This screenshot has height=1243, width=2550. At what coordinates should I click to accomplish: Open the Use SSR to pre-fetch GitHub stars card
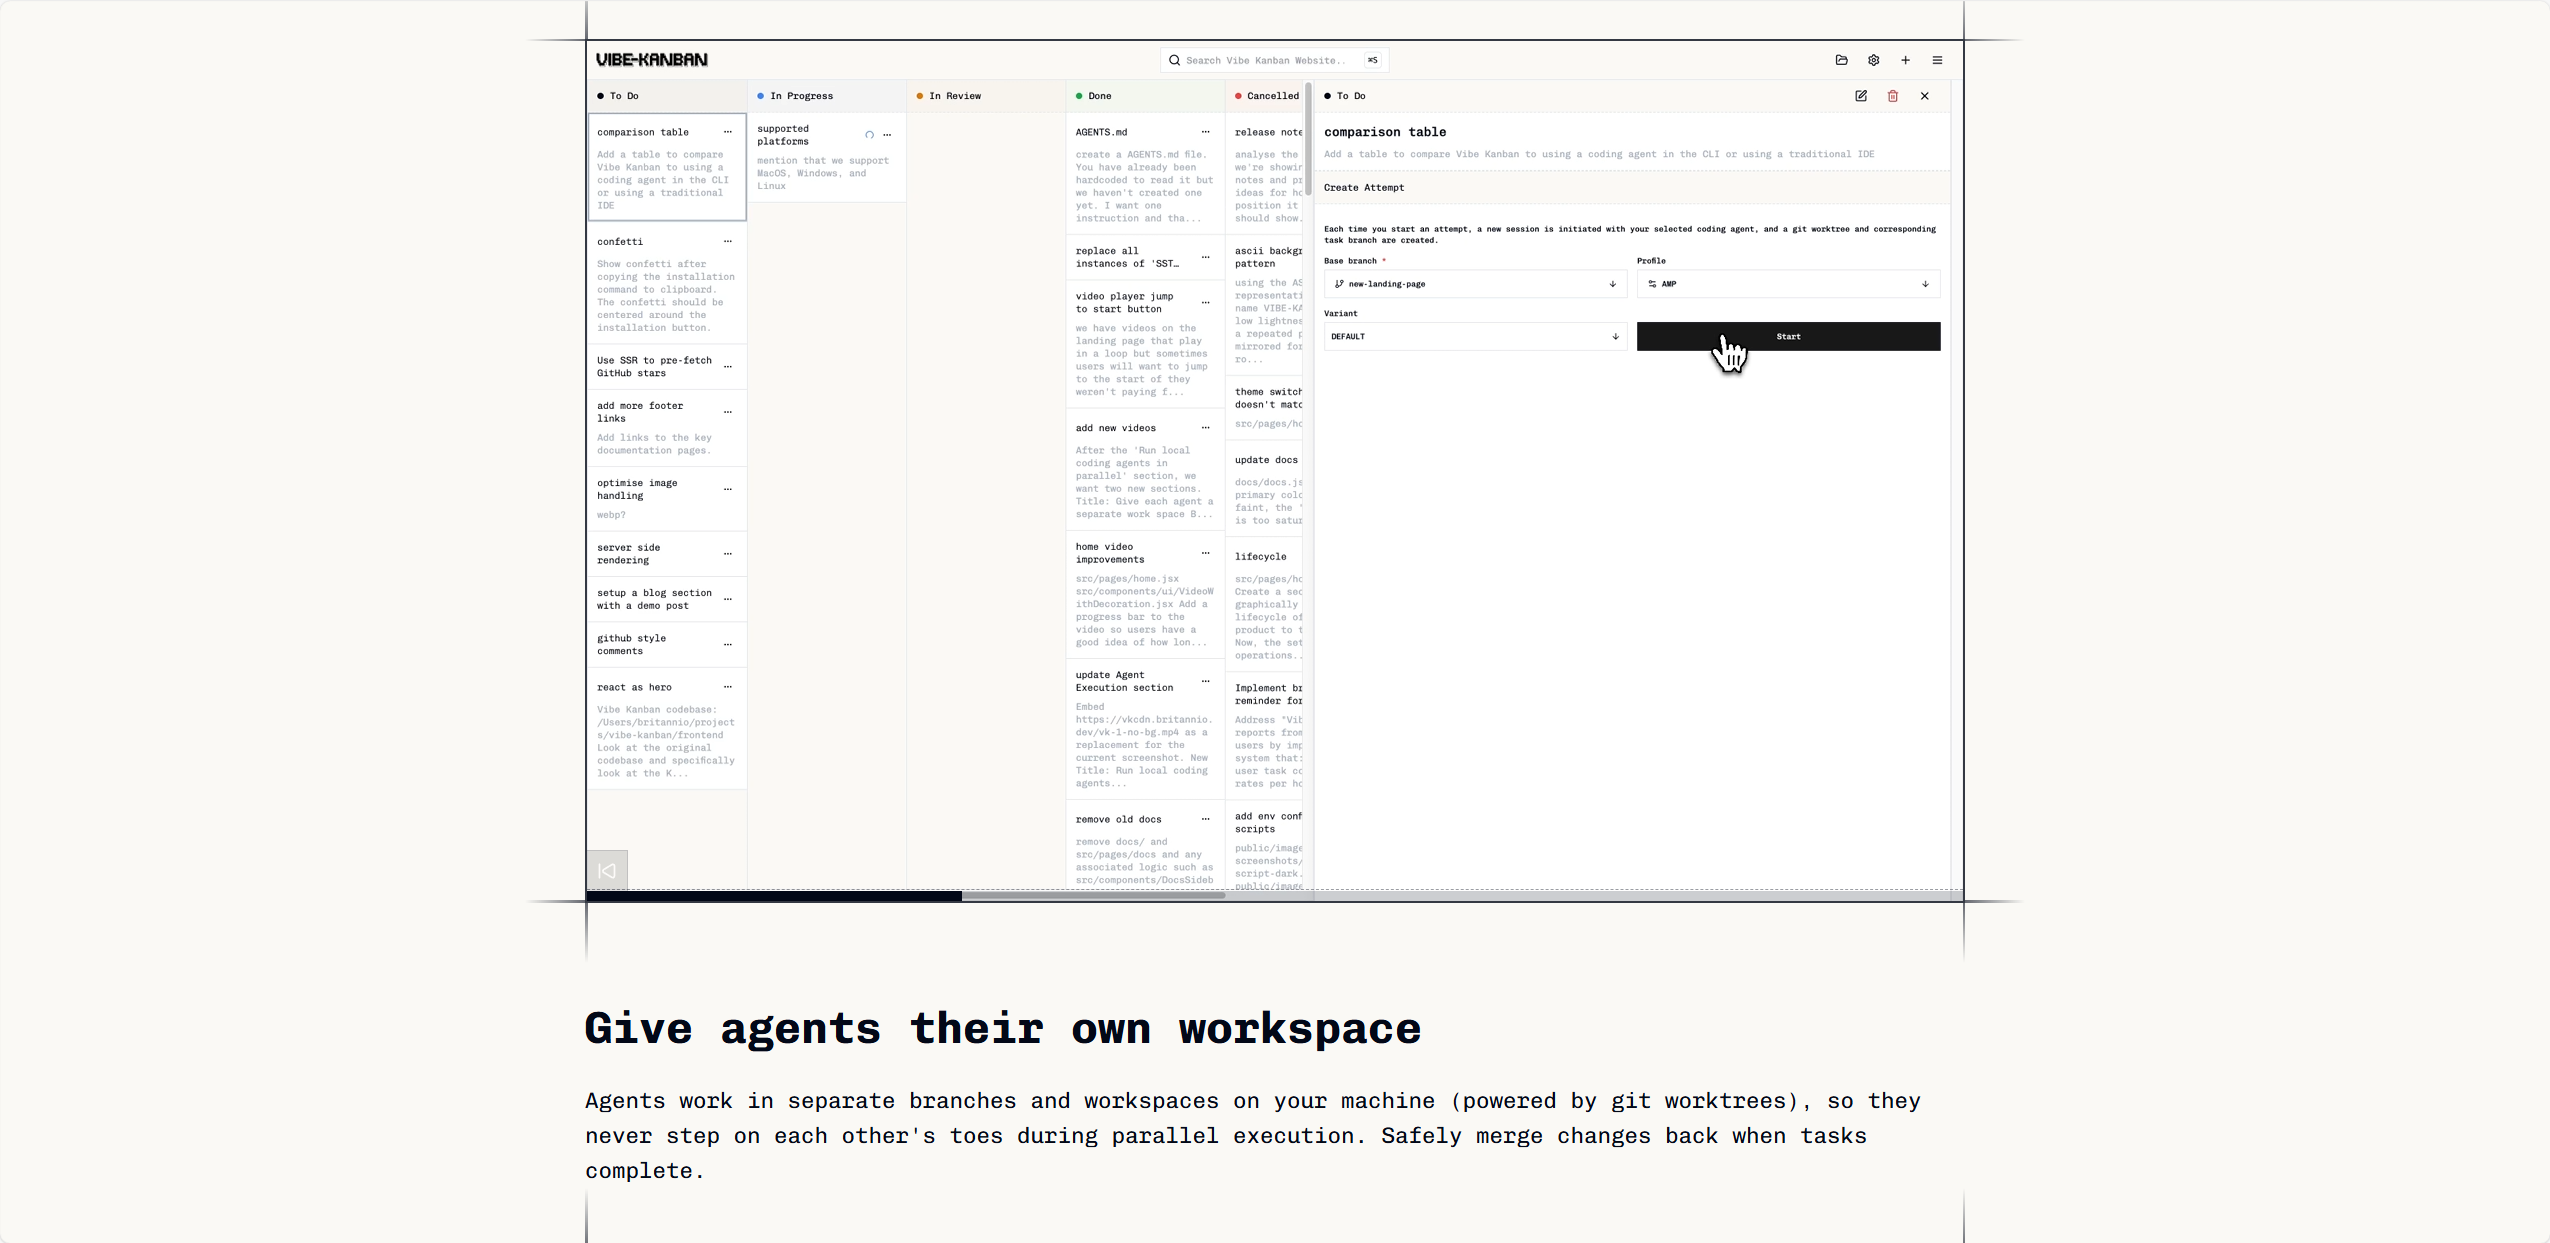pyautogui.click(x=667, y=367)
